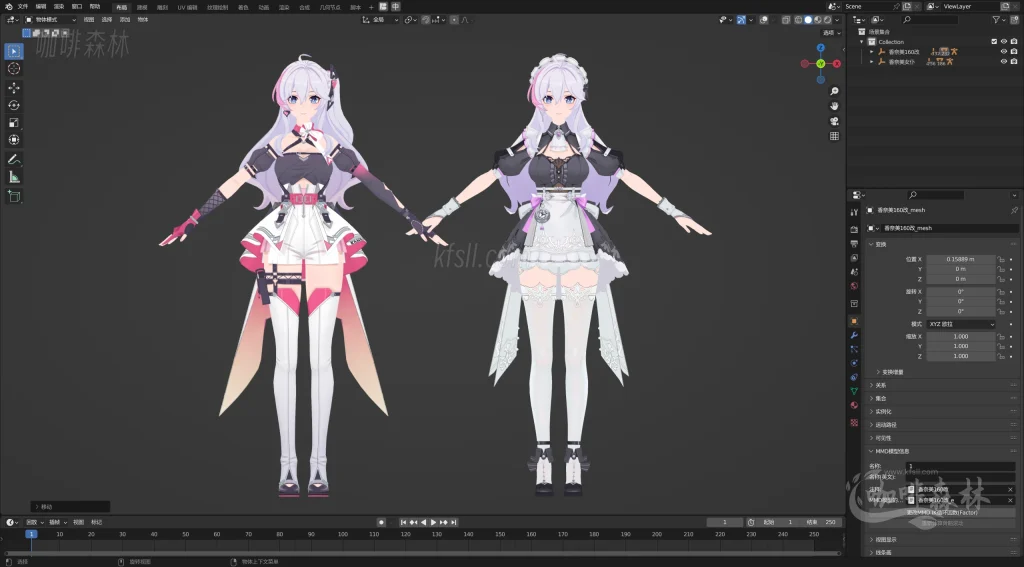Open the Output properties tab
The width and height of the screenshot is (1024, 567).
854,244
